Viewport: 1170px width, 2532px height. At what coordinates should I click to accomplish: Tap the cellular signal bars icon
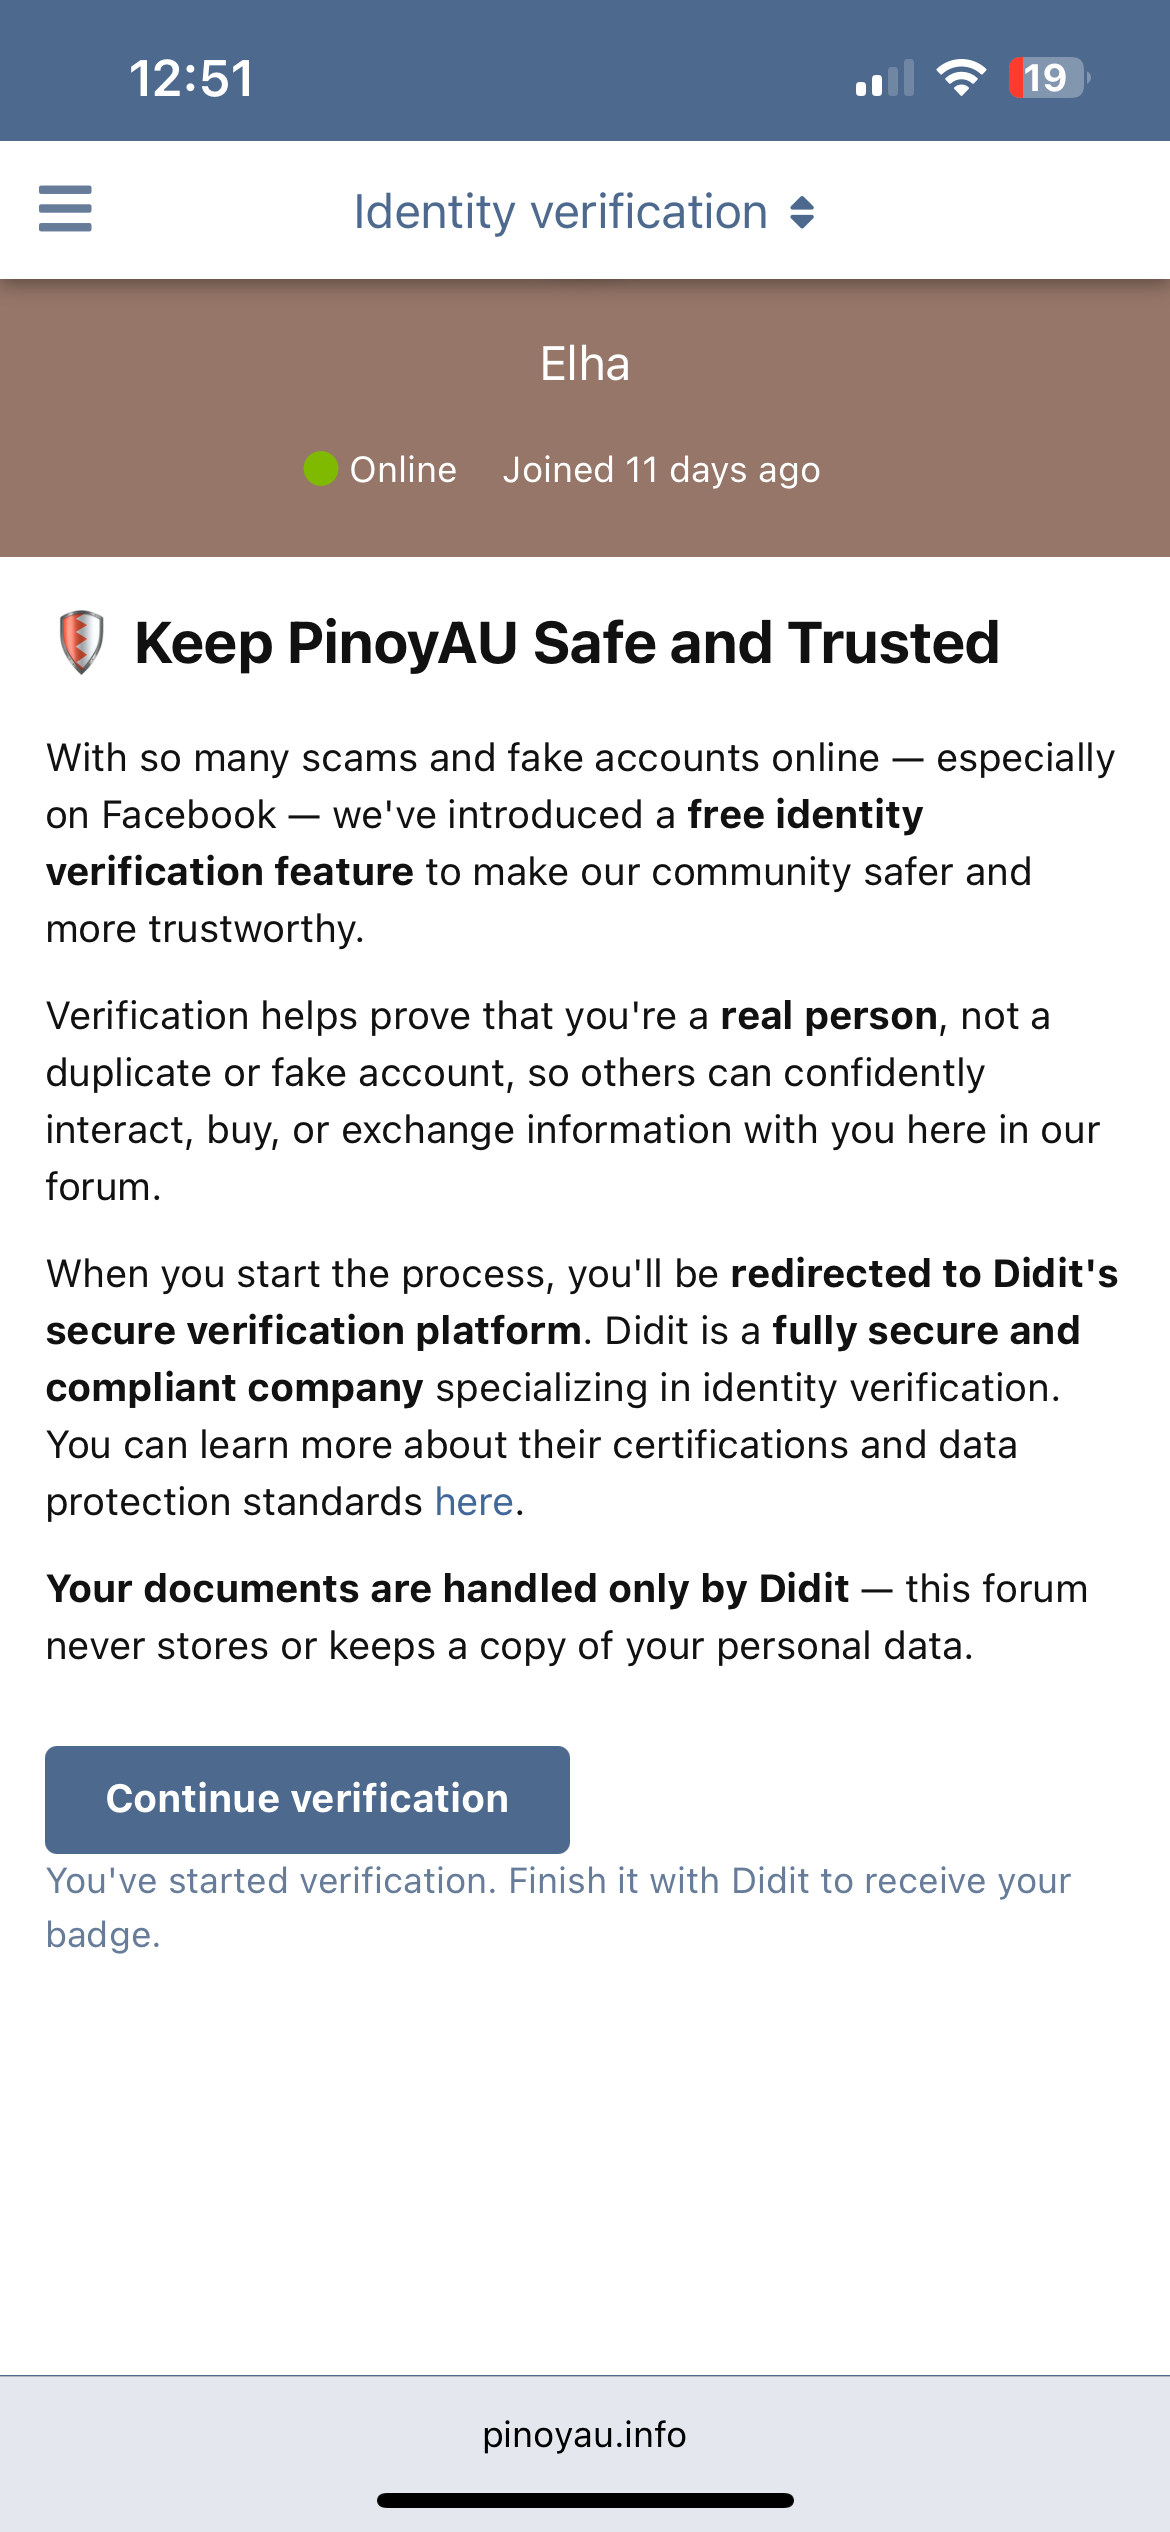(885, 78)
